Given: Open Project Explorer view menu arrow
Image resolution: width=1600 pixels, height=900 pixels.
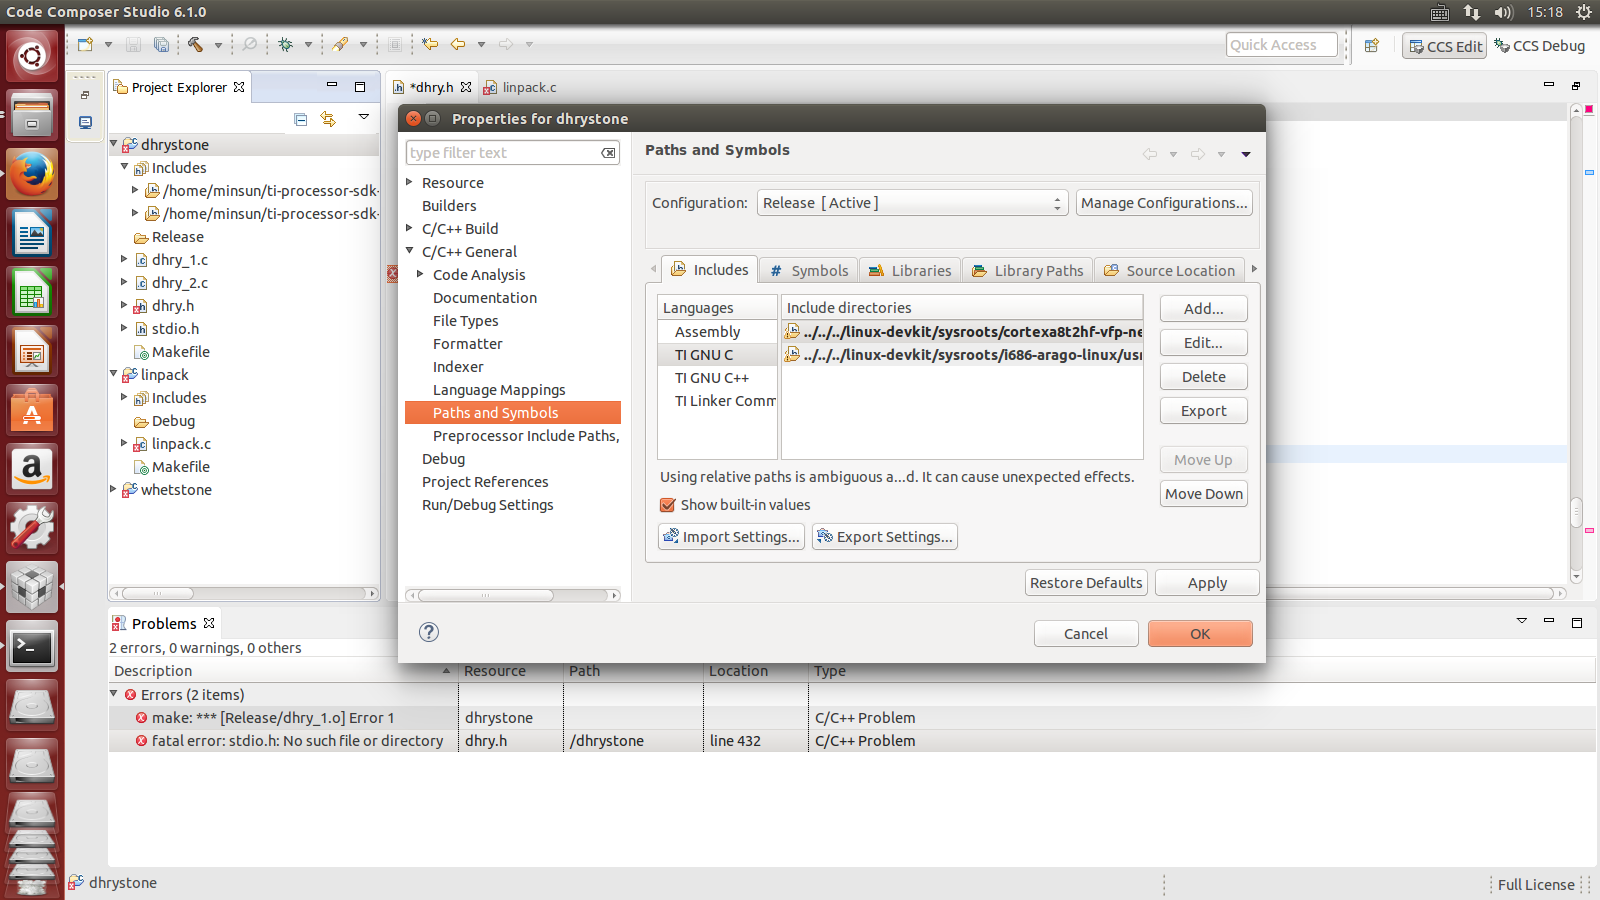Looking at the screenshot, I should (x=364, y=118).
